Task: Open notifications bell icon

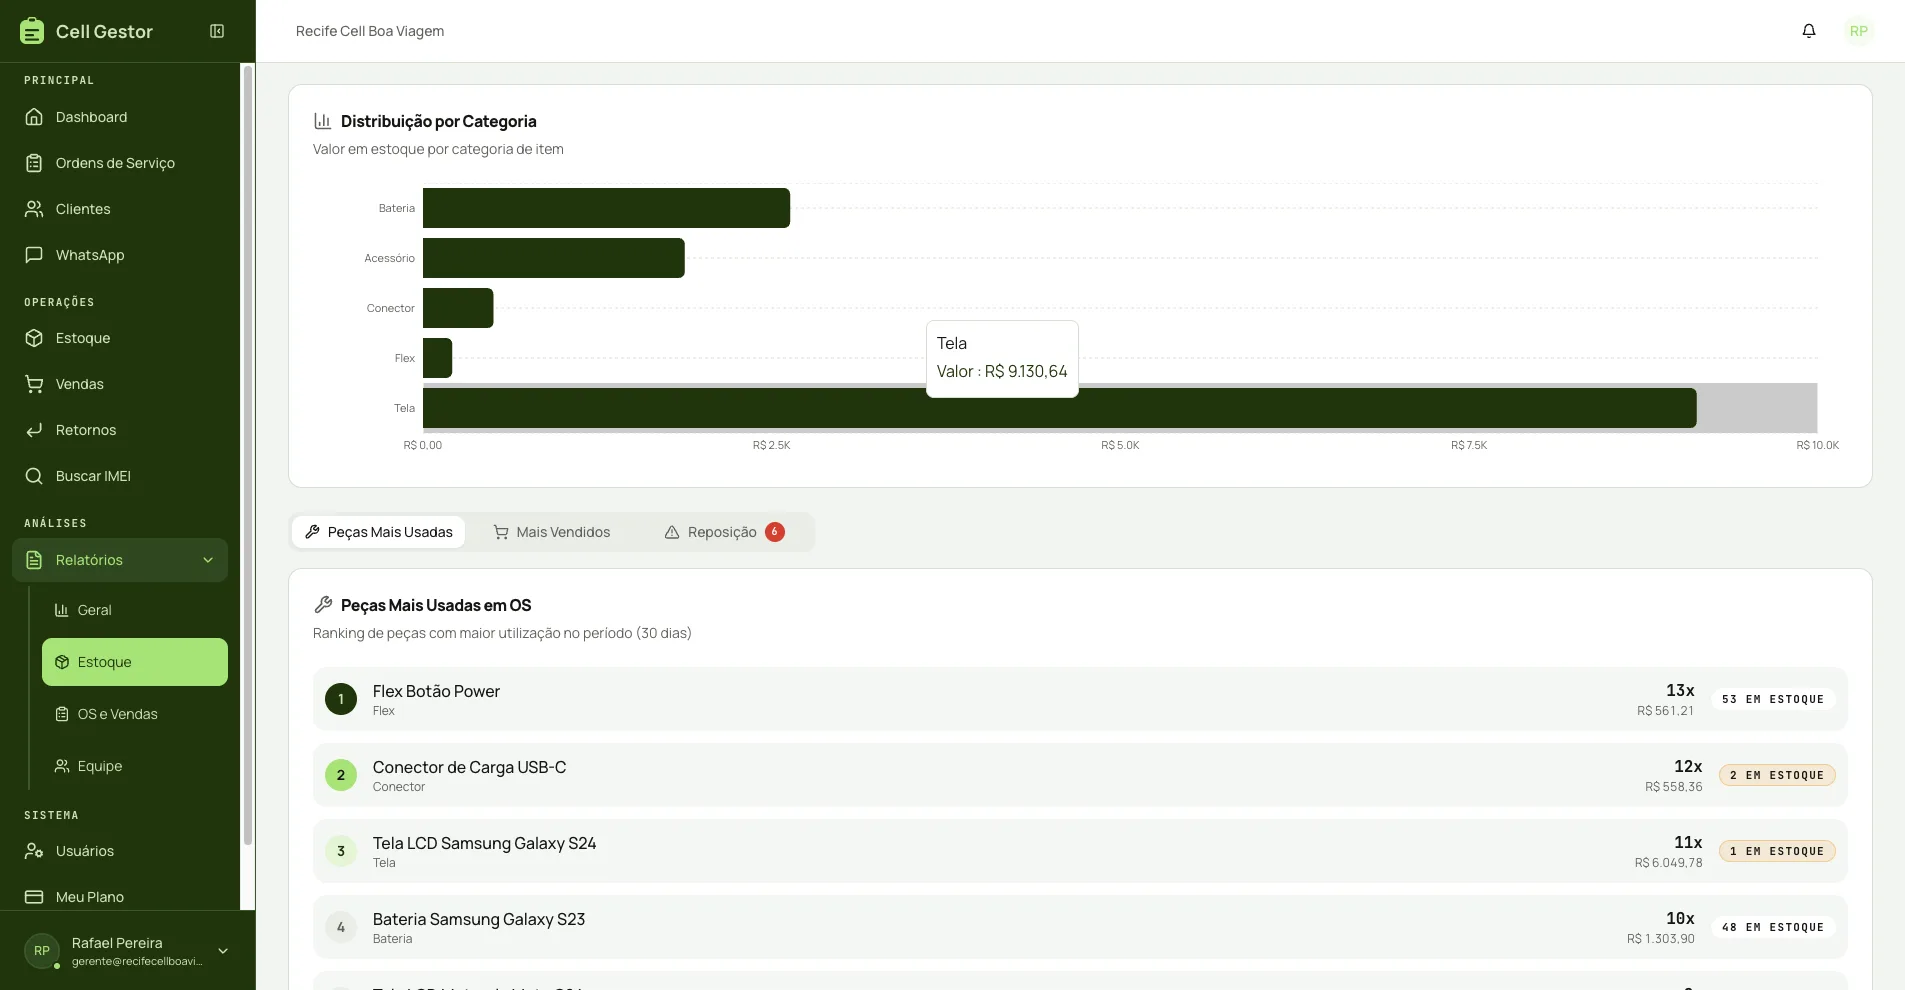Action: (1809, 31)
